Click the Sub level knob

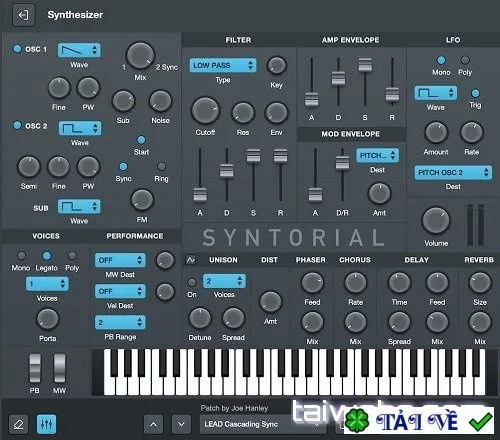(123, 101)
